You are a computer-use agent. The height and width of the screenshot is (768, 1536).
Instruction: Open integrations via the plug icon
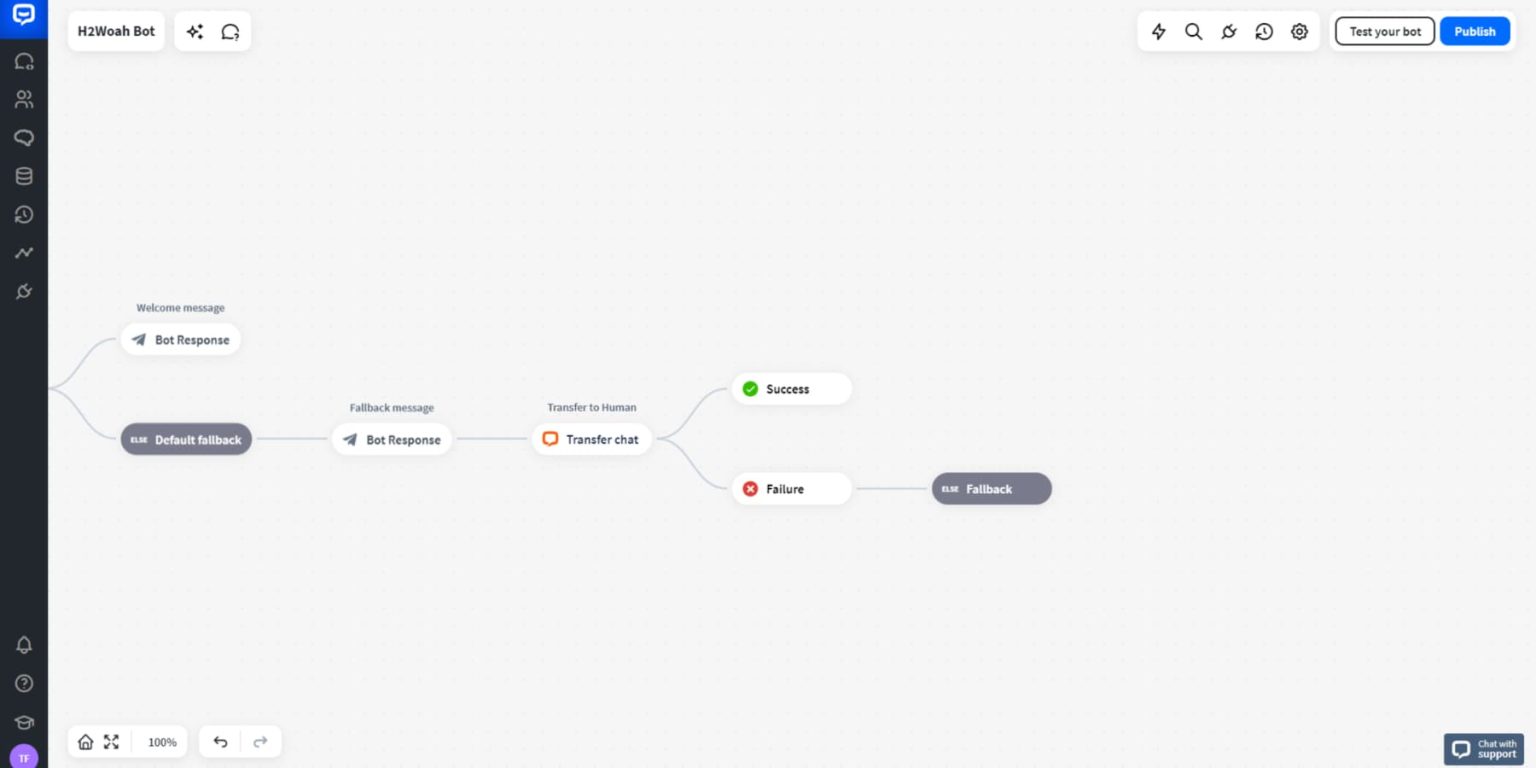coord(1229,31)
